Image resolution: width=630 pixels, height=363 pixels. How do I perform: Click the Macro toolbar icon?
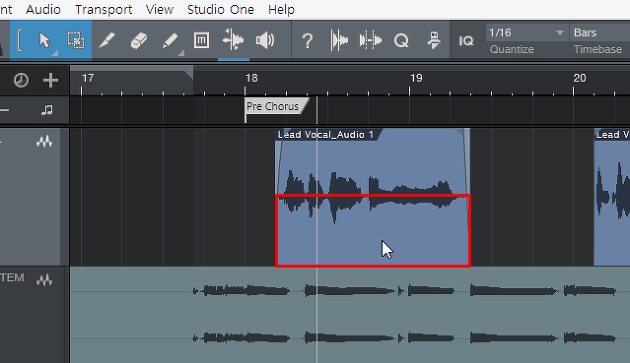434,40
